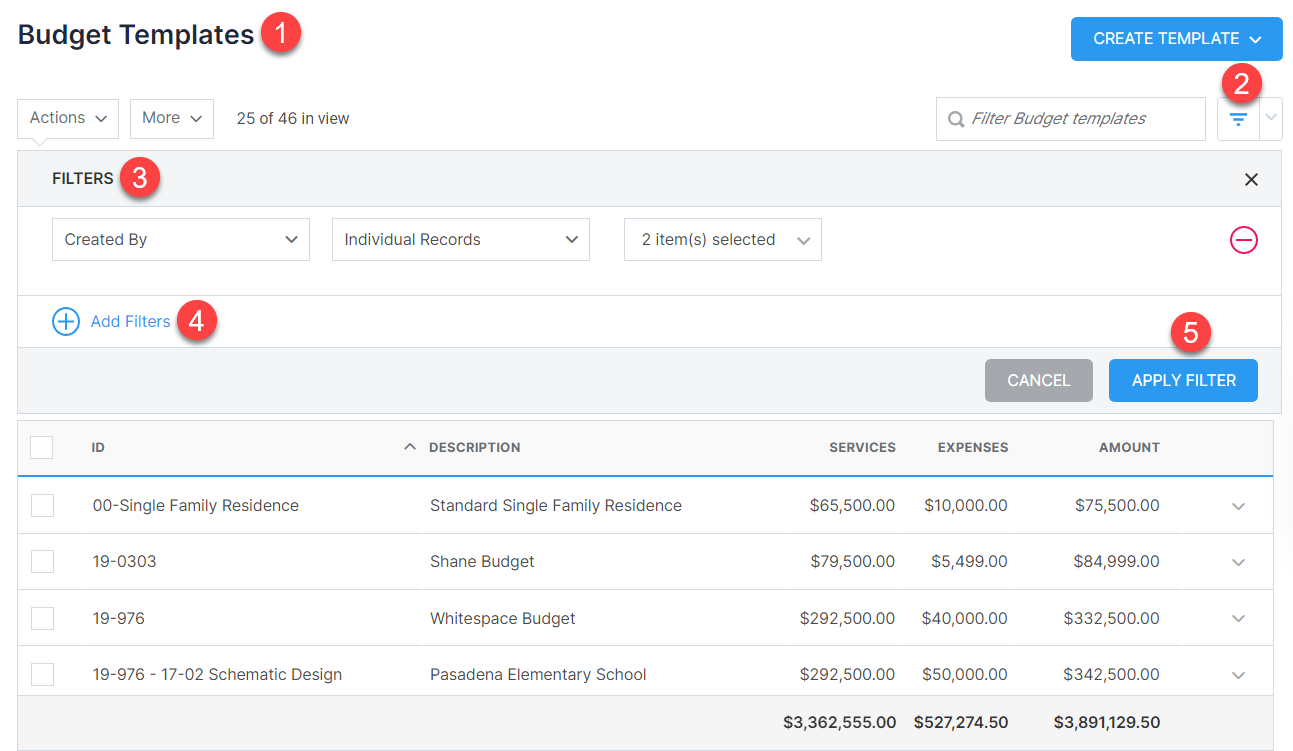Select the checkbox for 19-0303 row
The height and width of the screenshot is (751, 1293).
point(41,561)
